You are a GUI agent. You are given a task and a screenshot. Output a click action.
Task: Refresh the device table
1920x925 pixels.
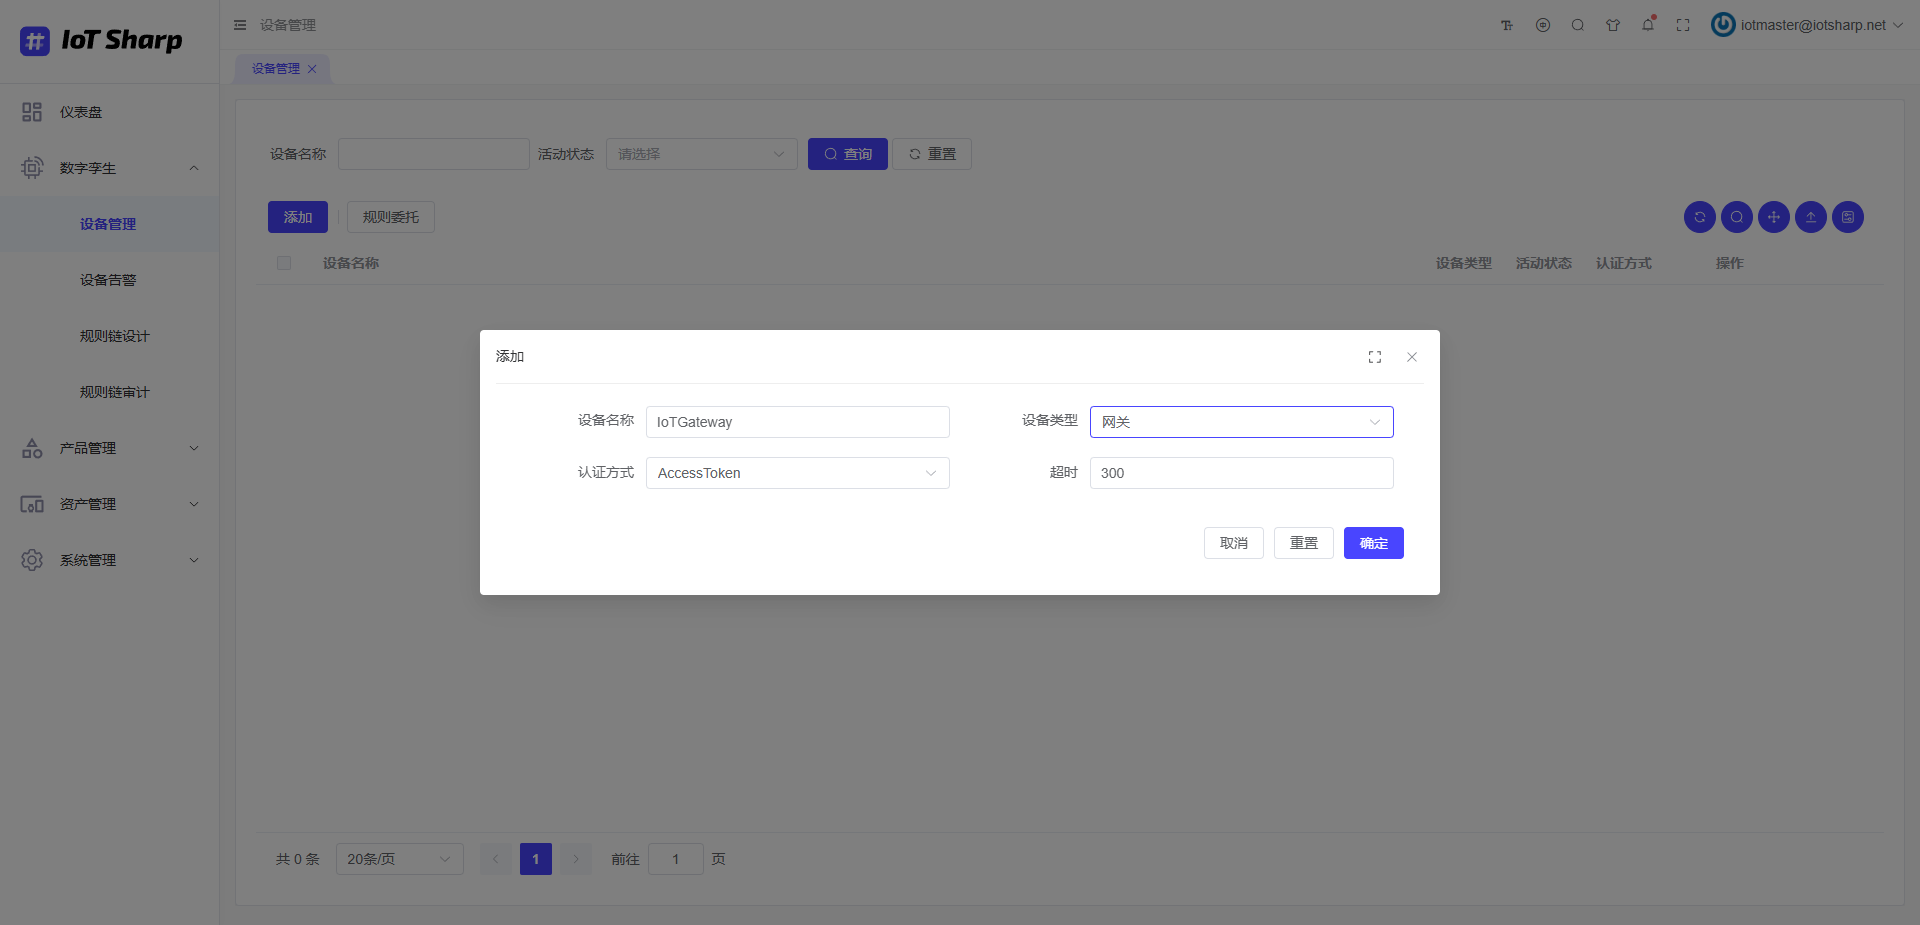[1699, 217]
